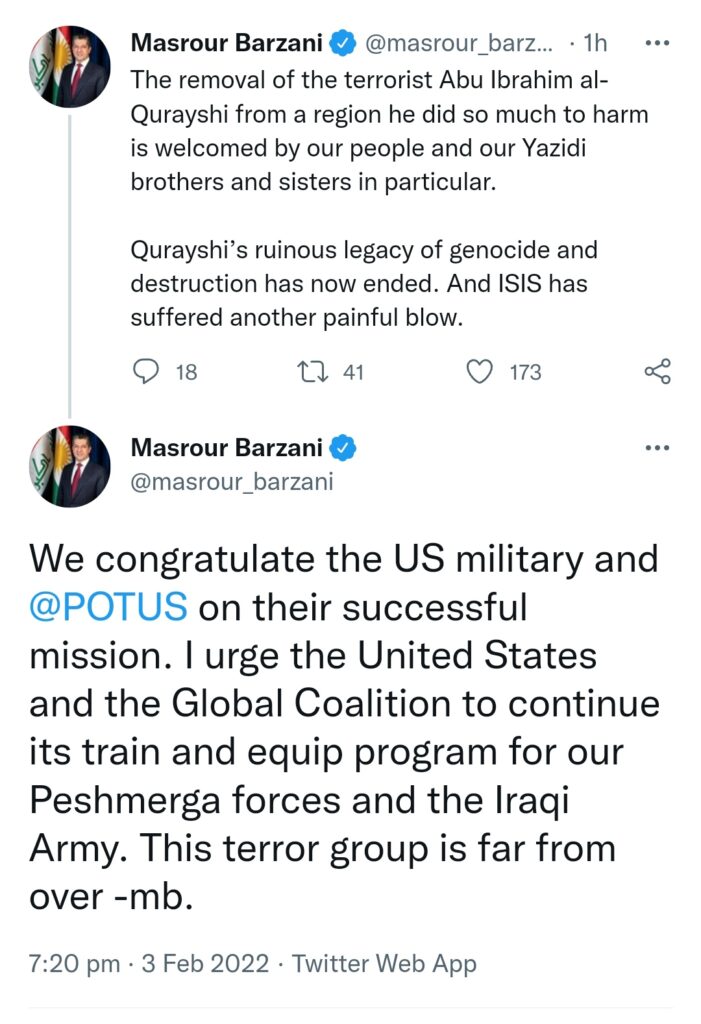Click the share icon on first tweet
701x1024 pixels.
(x=657, y=372)
